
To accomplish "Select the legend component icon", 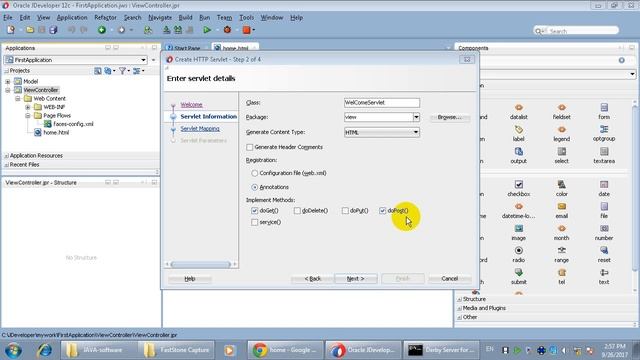I will (x=562, y=130).
